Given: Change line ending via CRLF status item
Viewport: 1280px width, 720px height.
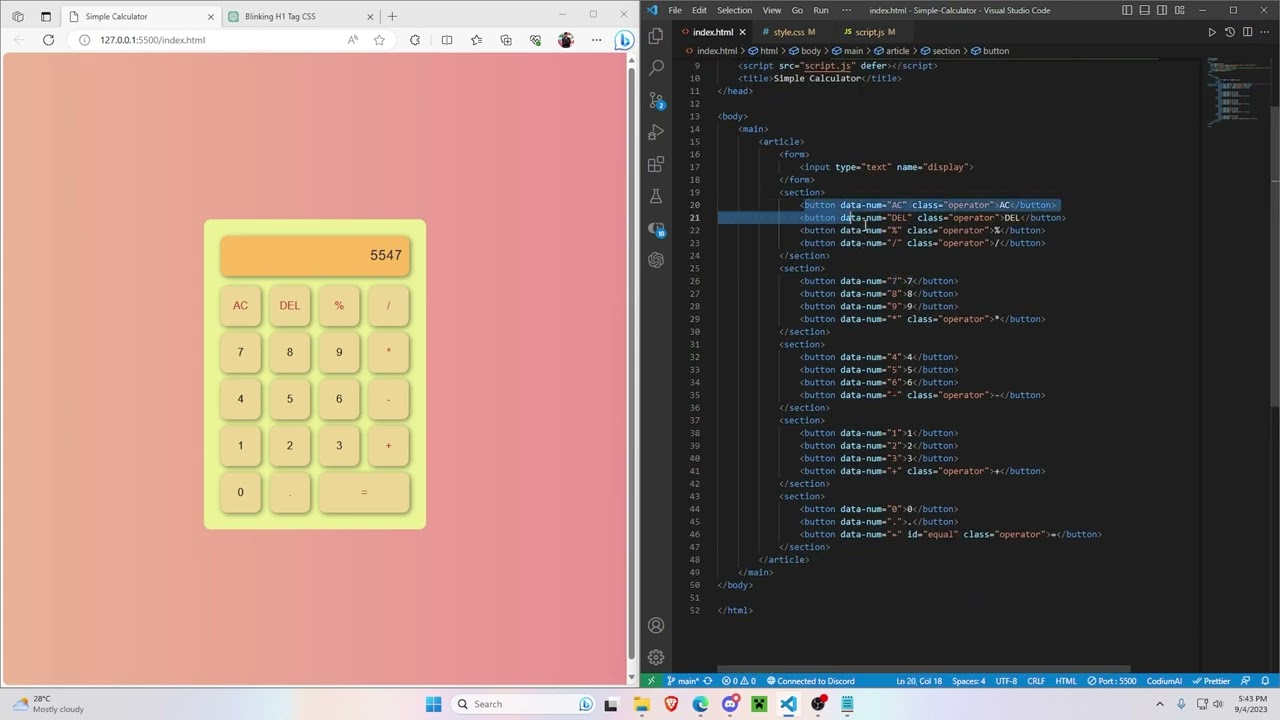Looking at the screenshot, I should click(1036, 681).
